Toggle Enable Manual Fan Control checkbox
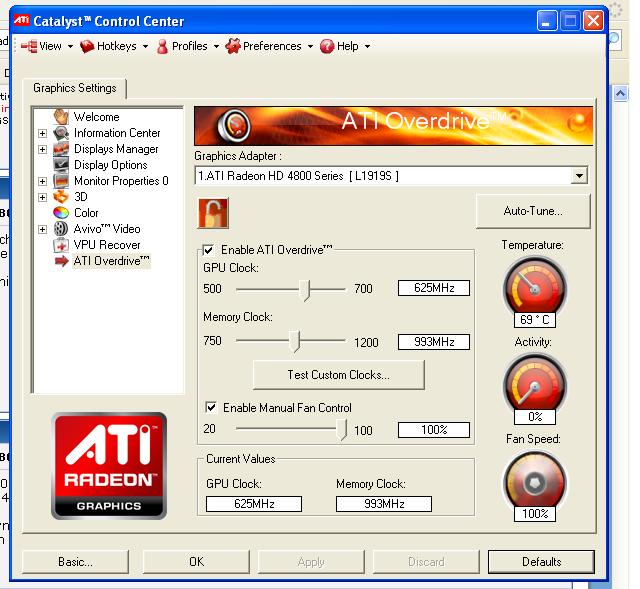640x589 pixels. (211, 407)
